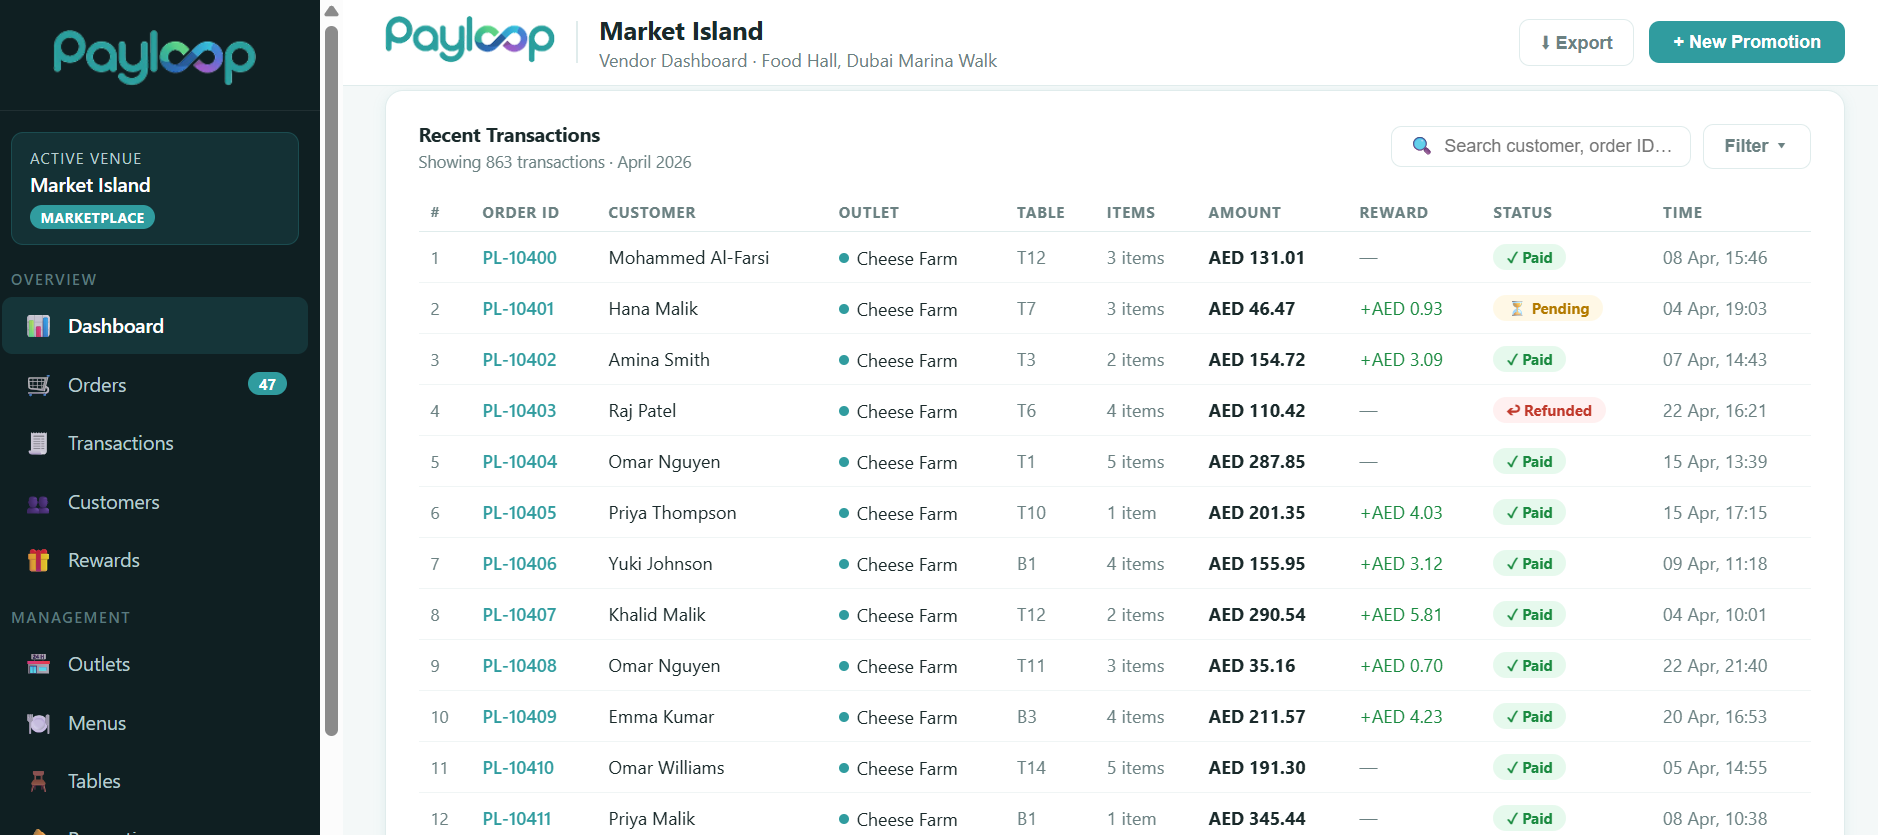The height and width of the screenshot is (835, 1878).
Task: Click customer name Emma Kumar
Action: point(661,716)
